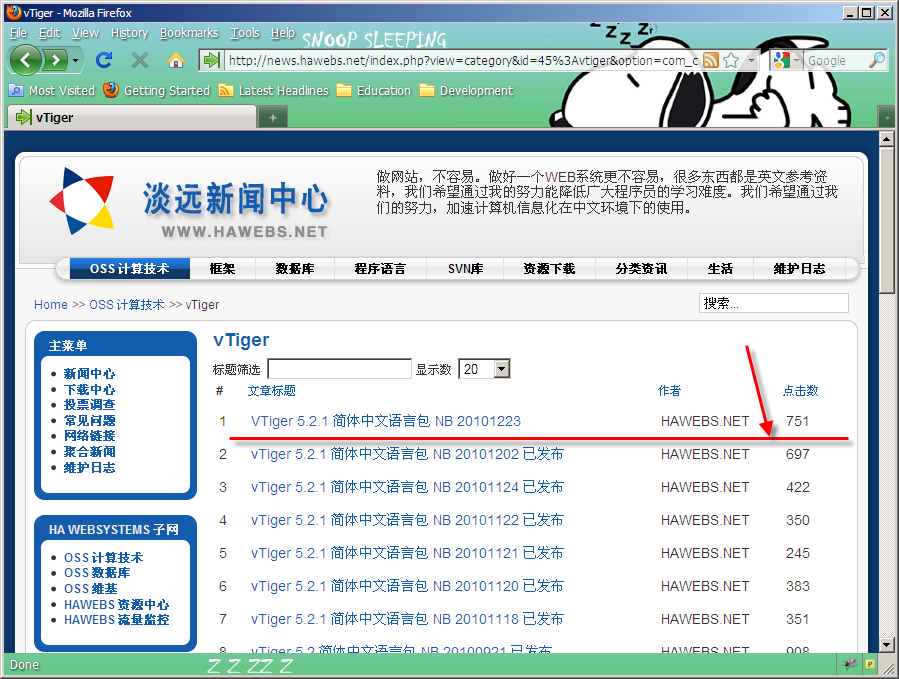899x679 pixels.
Task: Open article vTiger 5.2.1 NB 20101120
Action: click(407, 586)
